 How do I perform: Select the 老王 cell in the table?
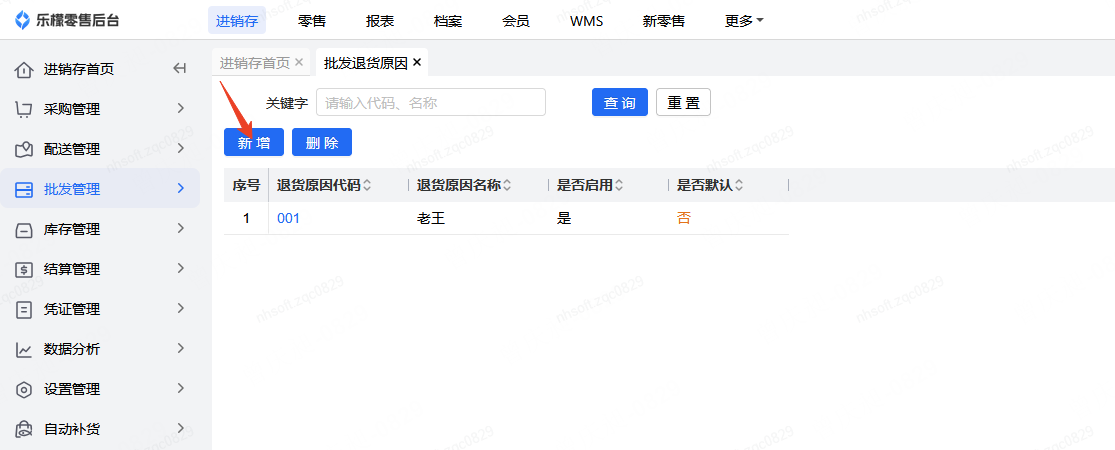tap(431, 218)
